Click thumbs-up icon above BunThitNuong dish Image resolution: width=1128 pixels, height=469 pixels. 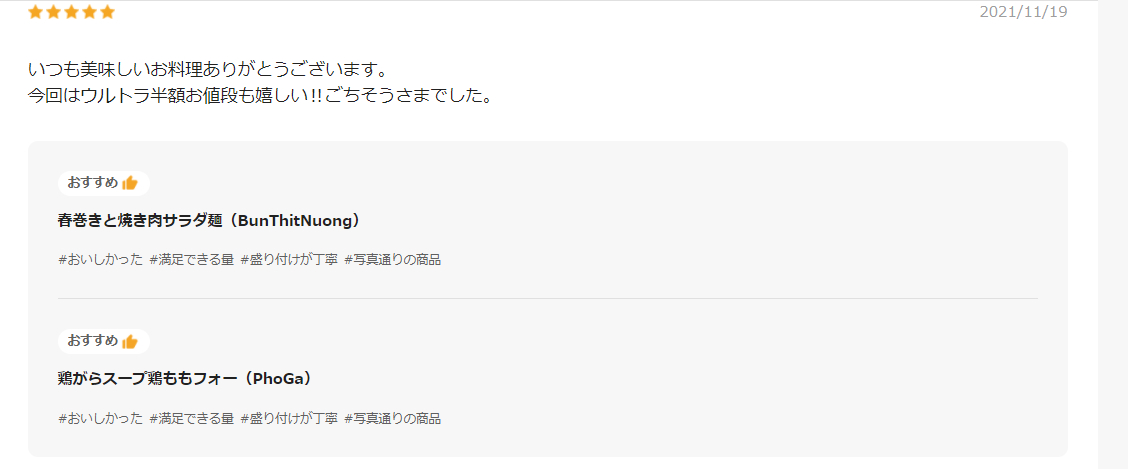tap(130, 183)
